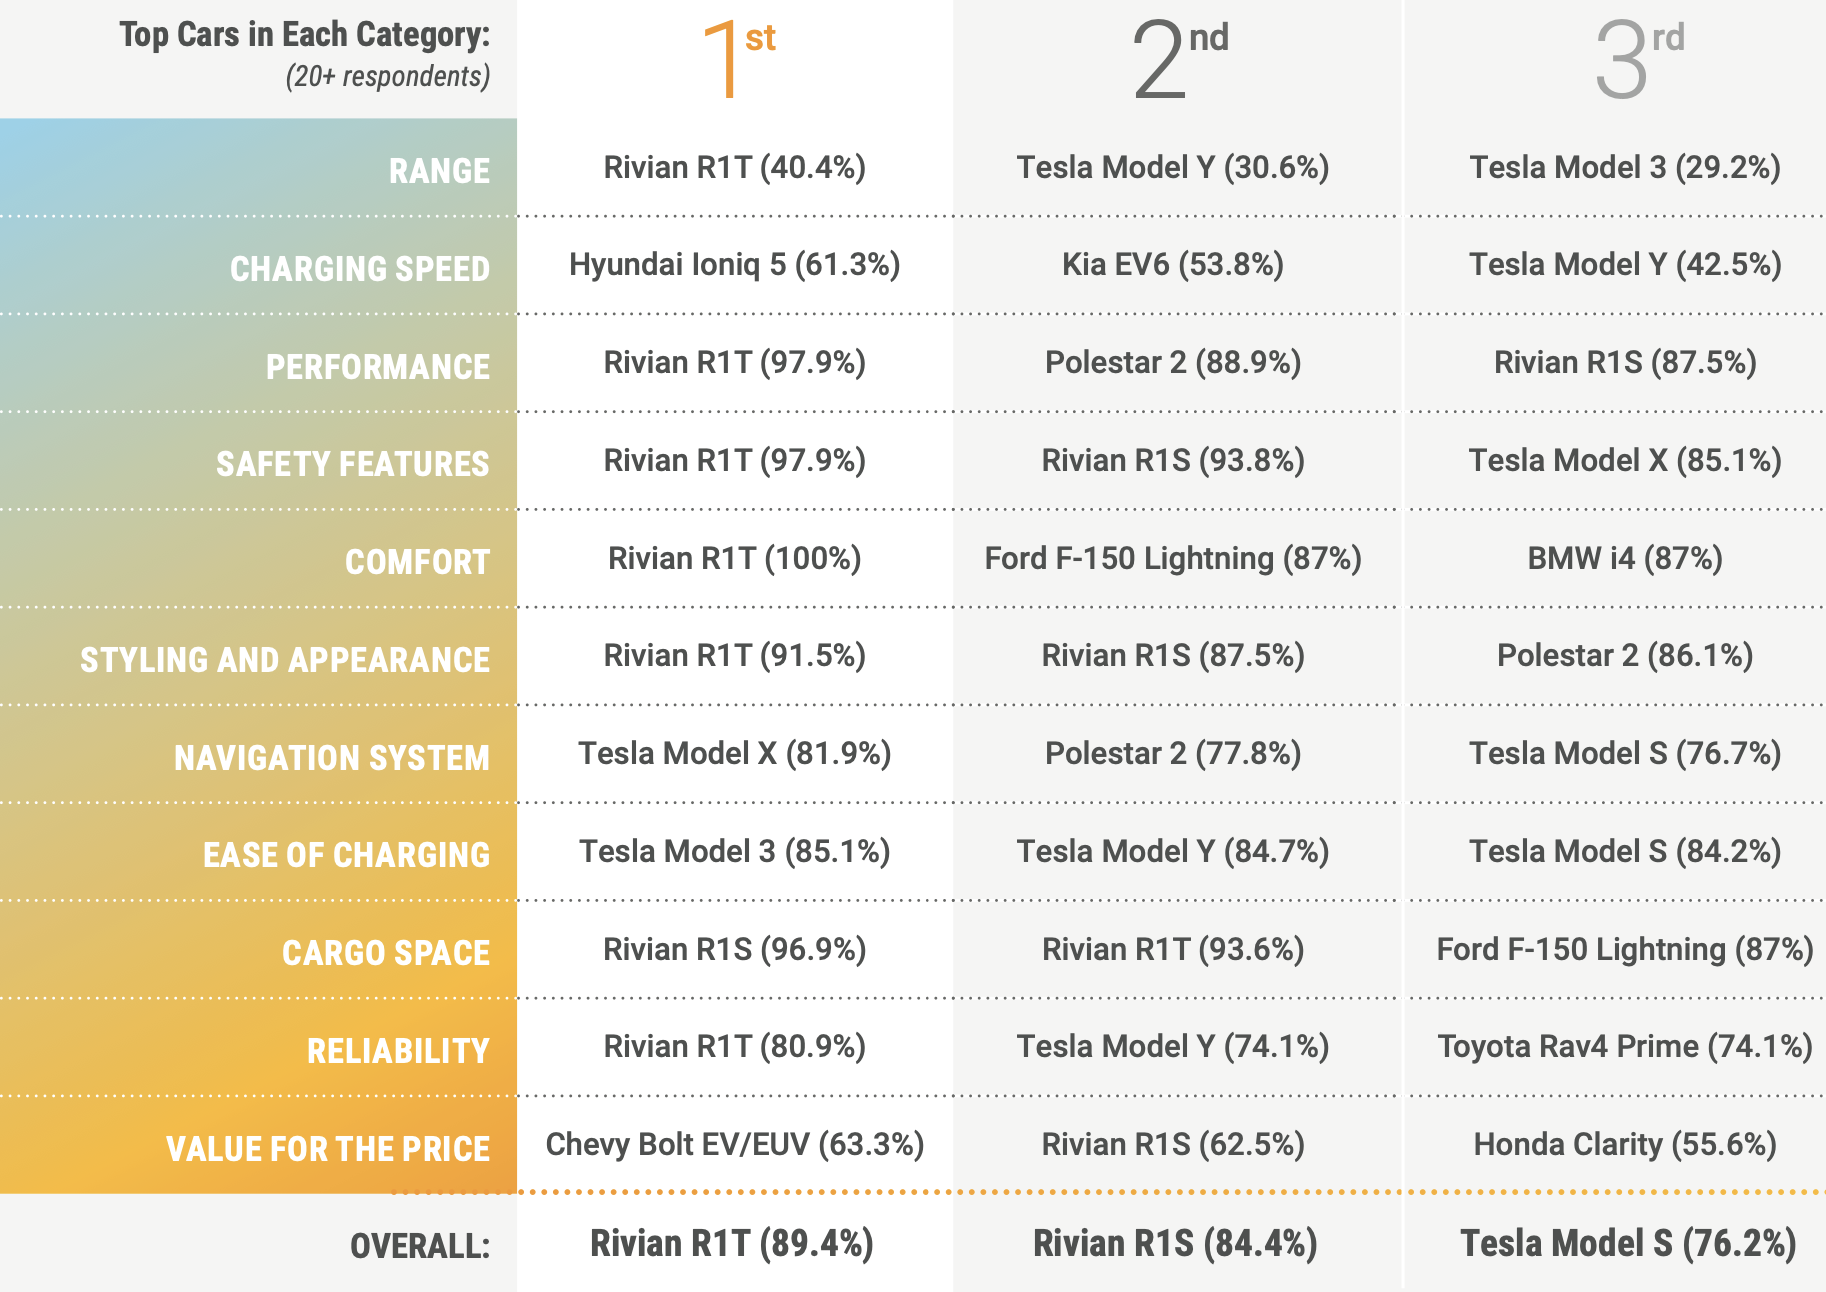Click the RANGE category label
The image size is (1826, 1292).
pos(439,171)
